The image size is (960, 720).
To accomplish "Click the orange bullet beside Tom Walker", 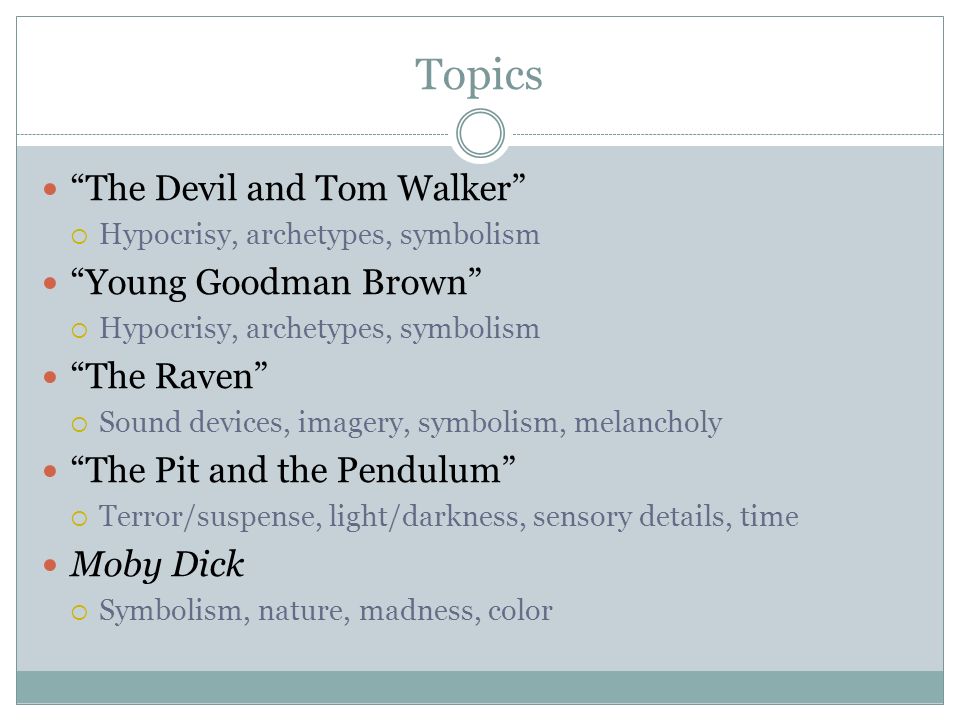I will pos(50,189).
